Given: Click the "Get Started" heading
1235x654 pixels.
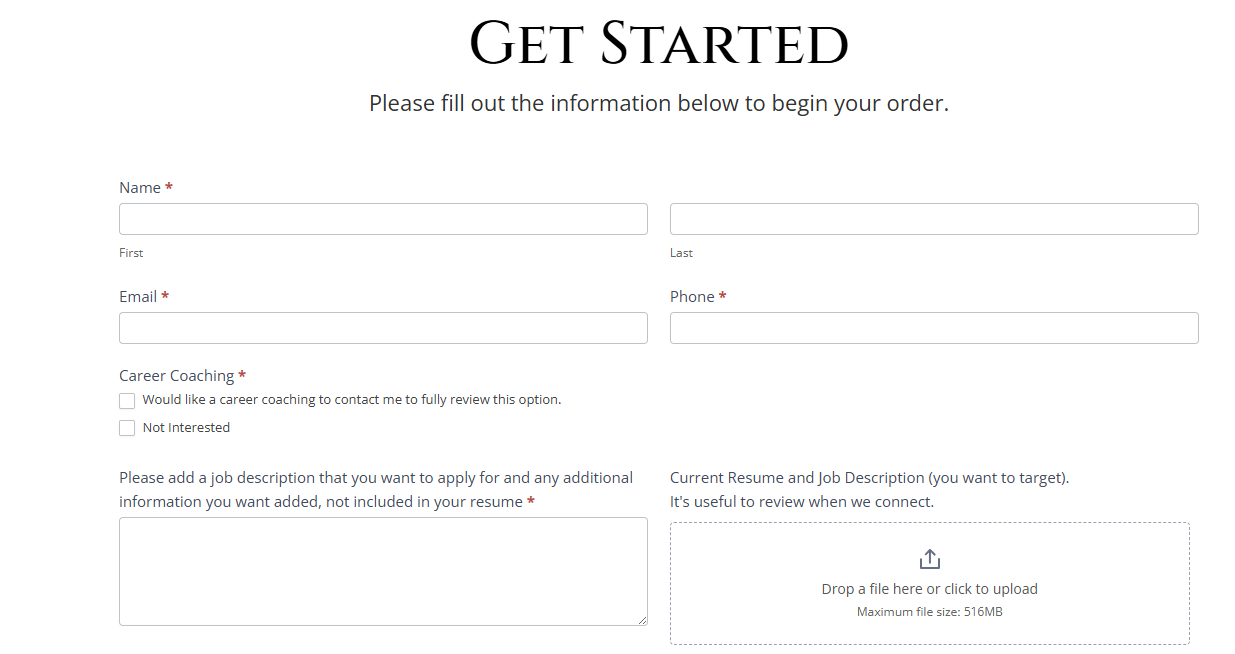Looking at the screenshot, I should click(x=658, y=44).
